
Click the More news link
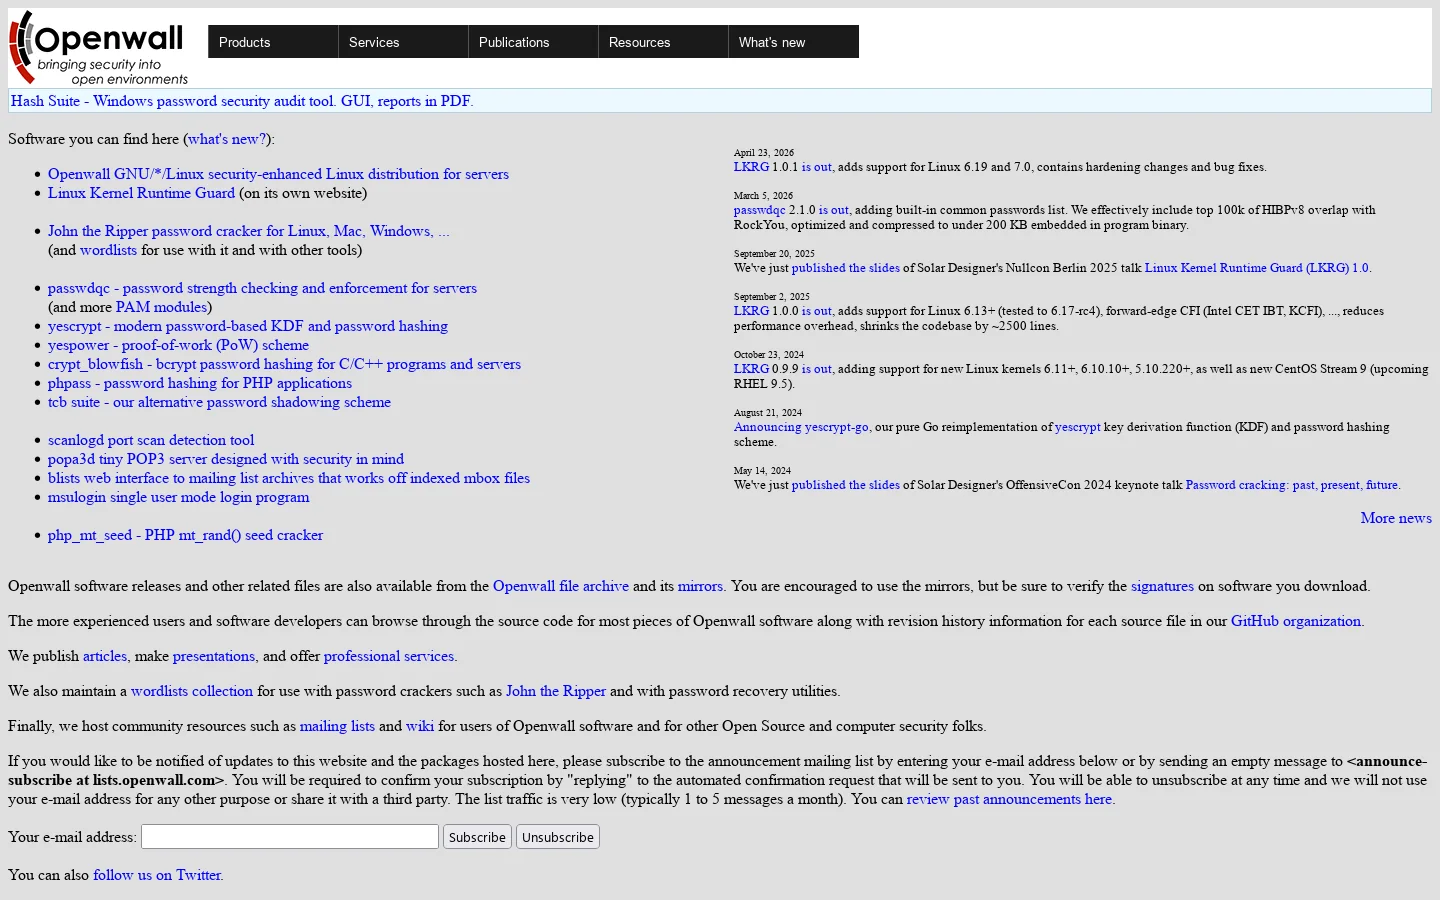click(x=1396, y=518)
